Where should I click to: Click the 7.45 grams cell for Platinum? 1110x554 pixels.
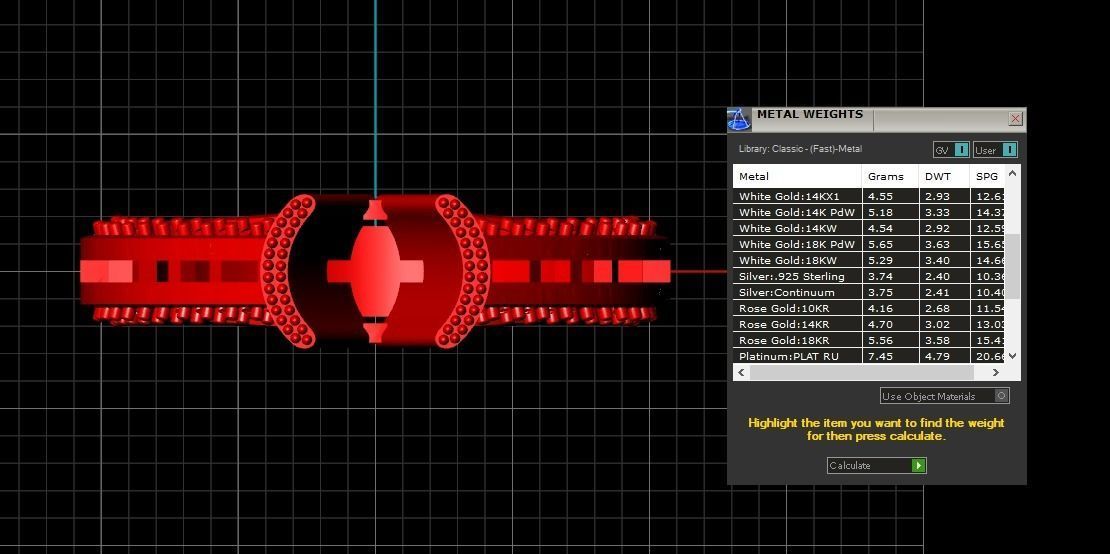(x=891, y=356)
